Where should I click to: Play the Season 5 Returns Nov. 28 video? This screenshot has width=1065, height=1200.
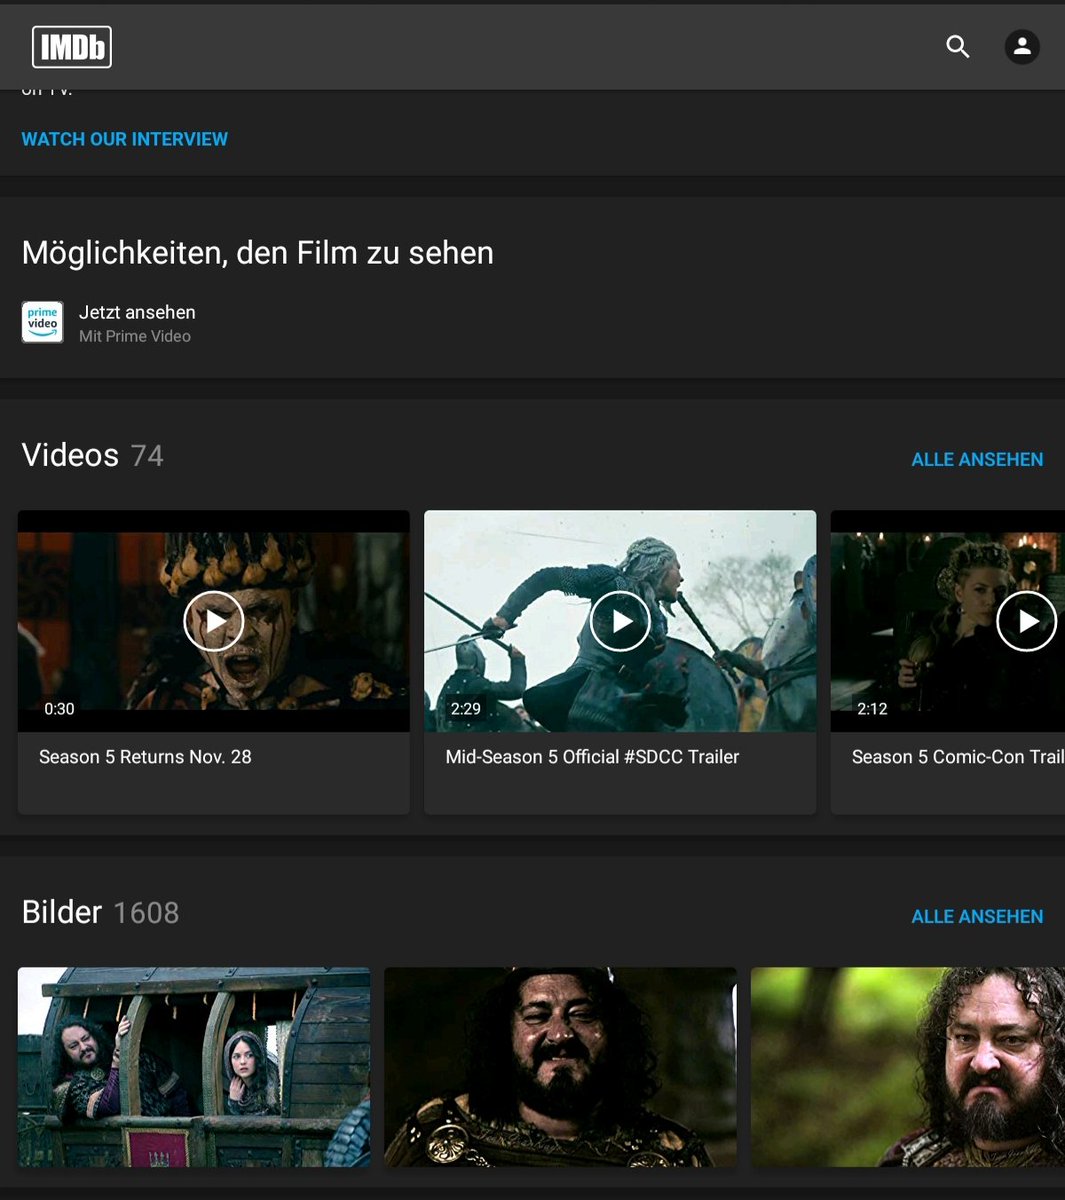pyautogui.click(x=214, y=621)
